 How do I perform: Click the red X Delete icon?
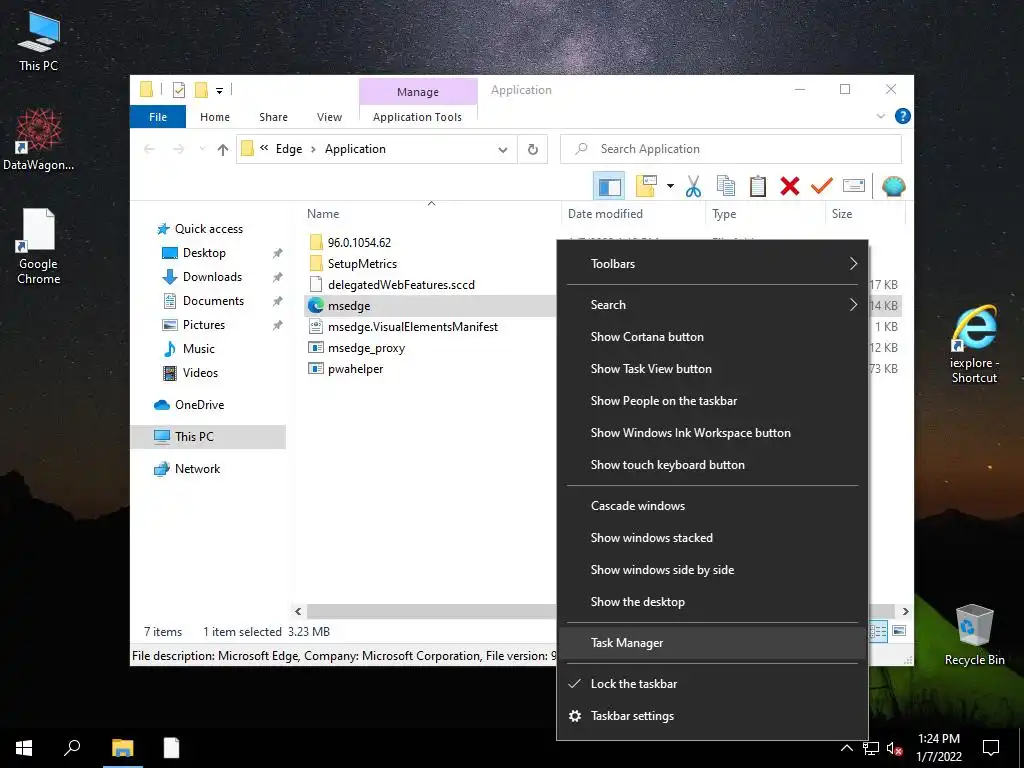pyautogui.click(x=790, y=186)
